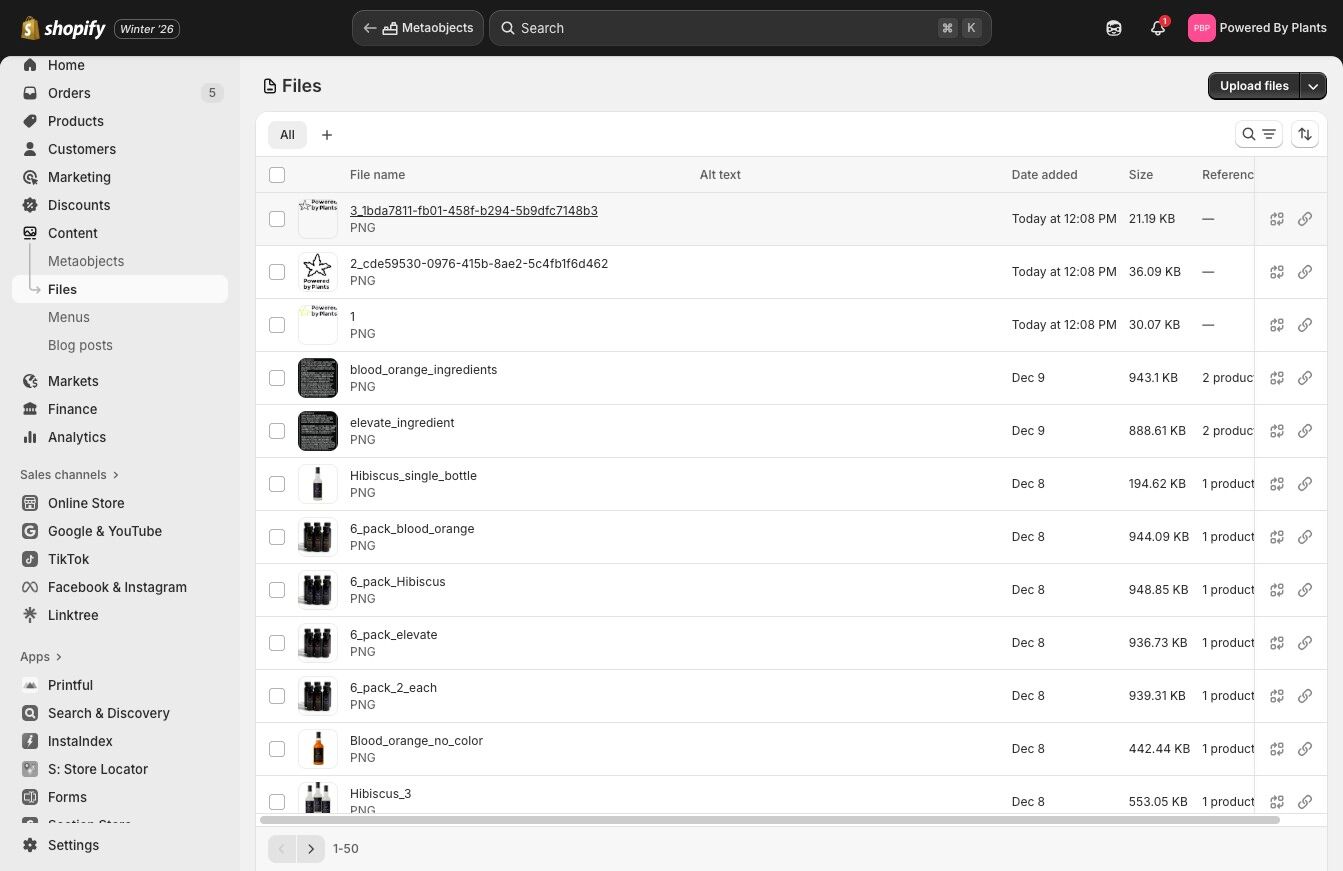The image size is (1343, 871).
Task: Click the replace file icon for Hibiscus_single_bottle
Action: coord(1277,484)
